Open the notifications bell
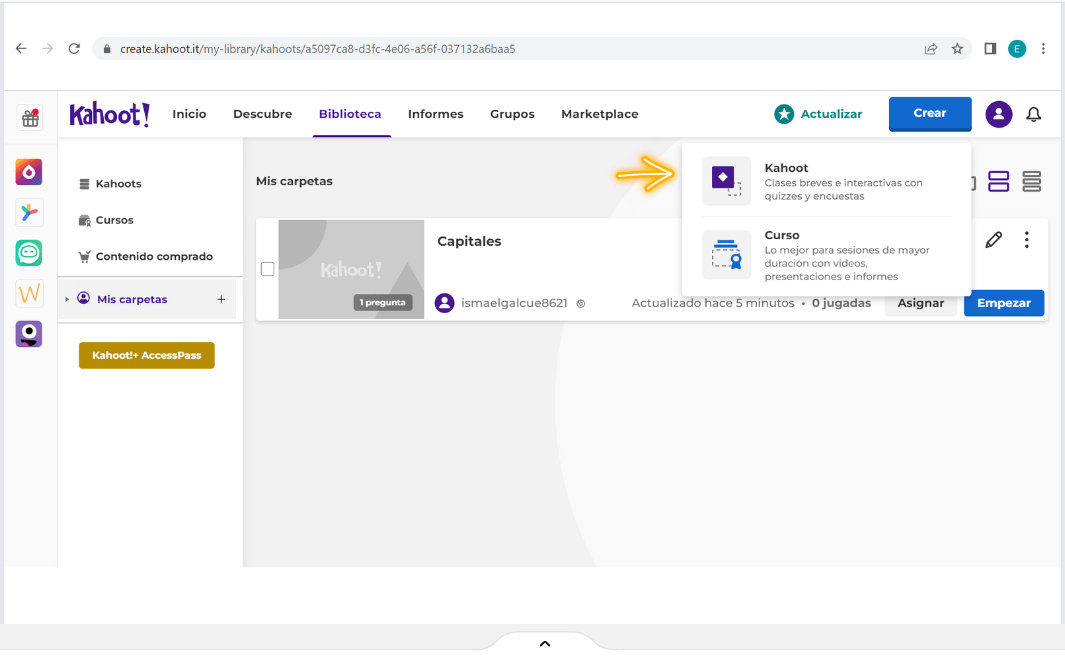Image resolution: width=1065 pixels, height=656 pixels. (1033, 114)
